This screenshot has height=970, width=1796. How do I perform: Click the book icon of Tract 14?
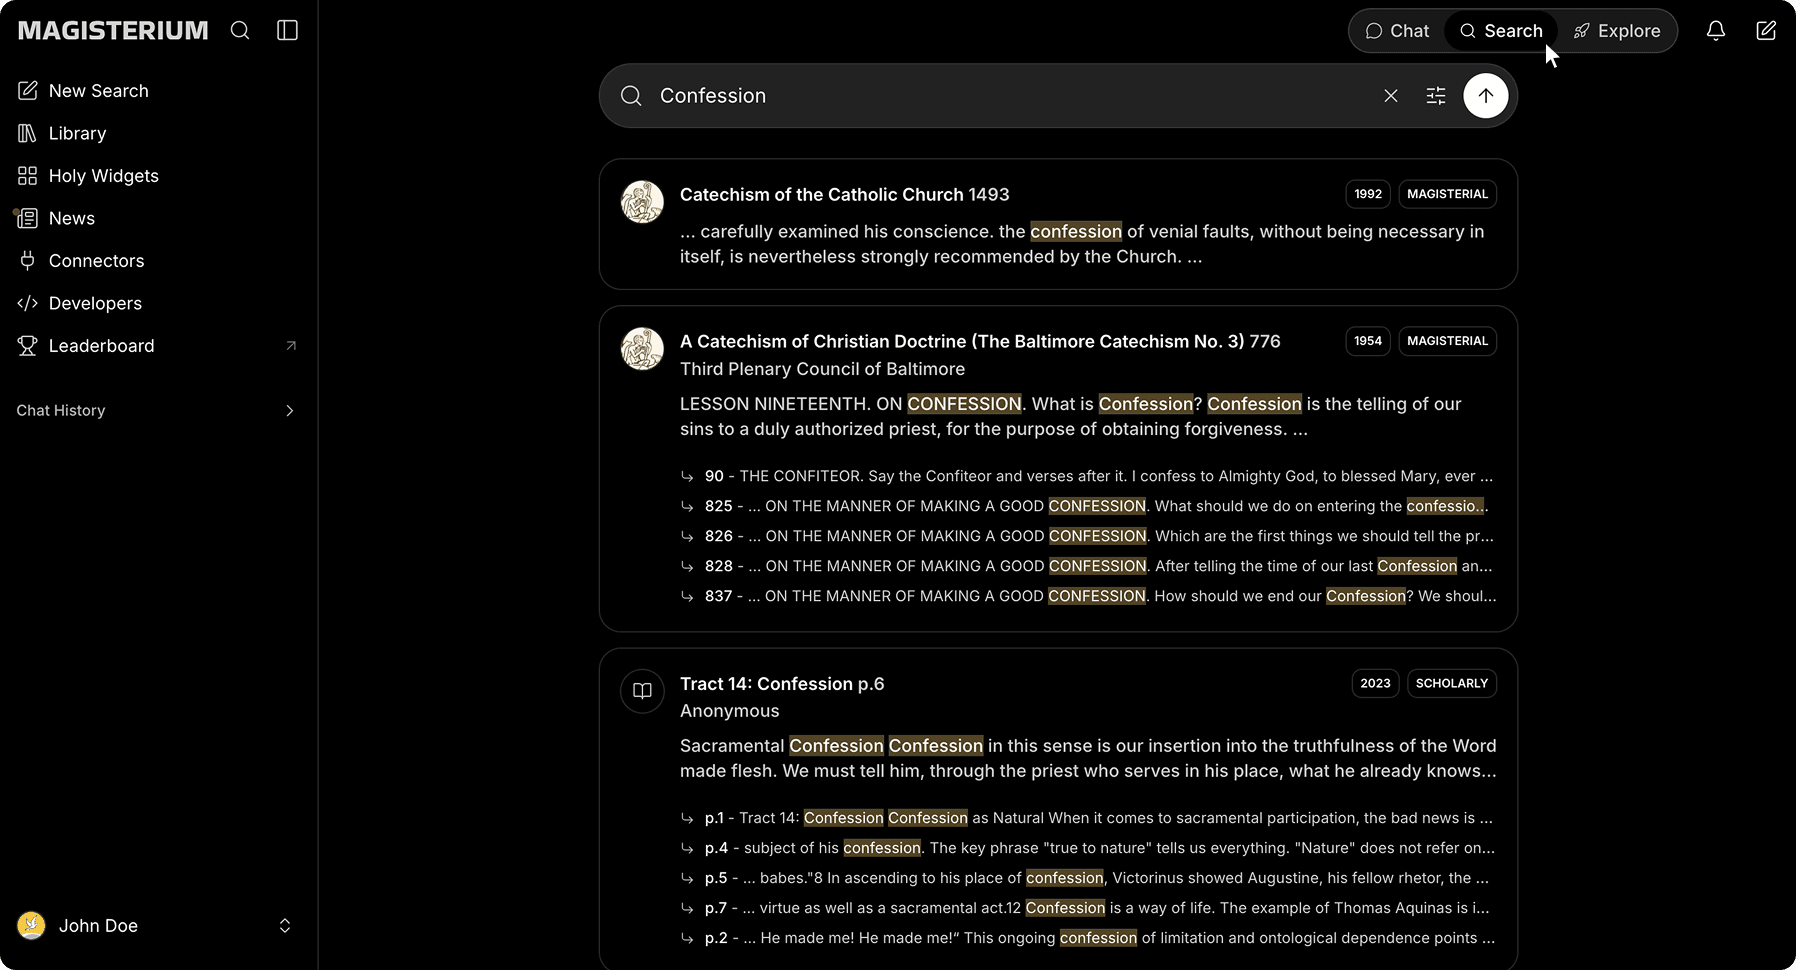(x=642, y=691)
